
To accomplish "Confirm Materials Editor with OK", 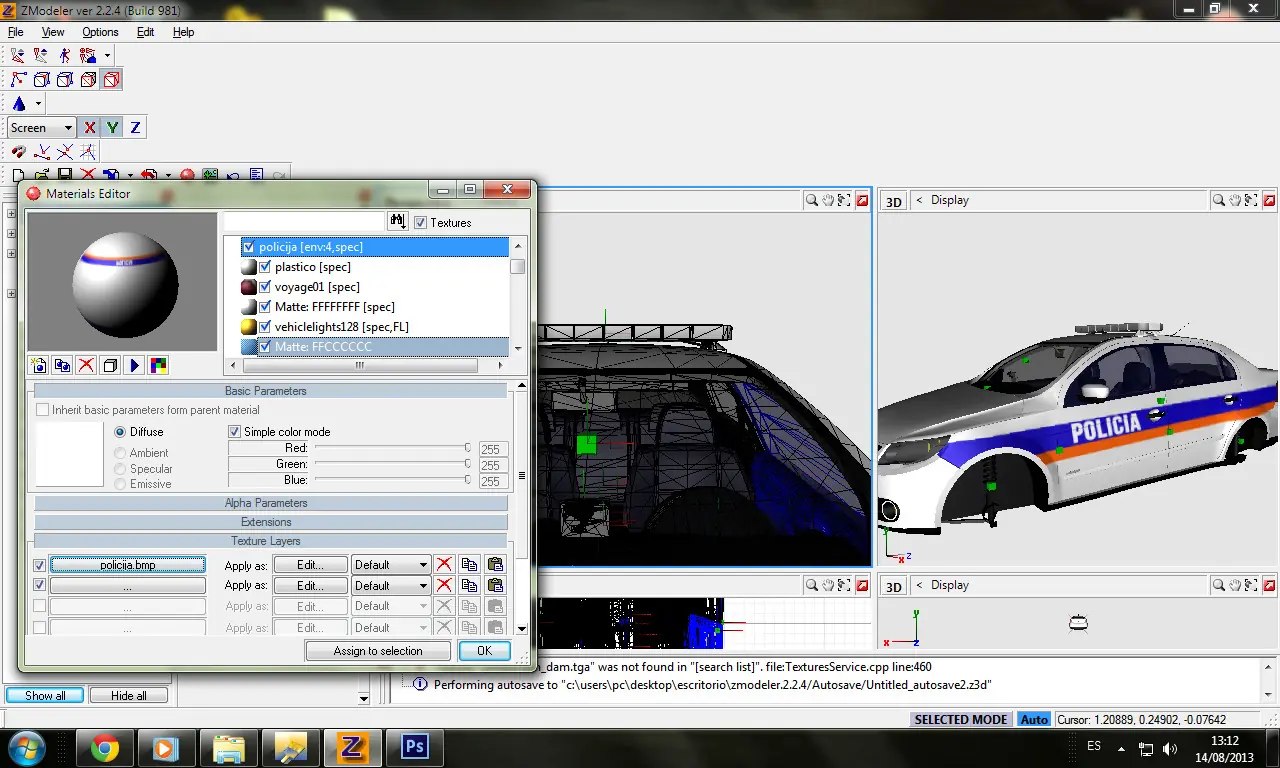I will point(484,651).
